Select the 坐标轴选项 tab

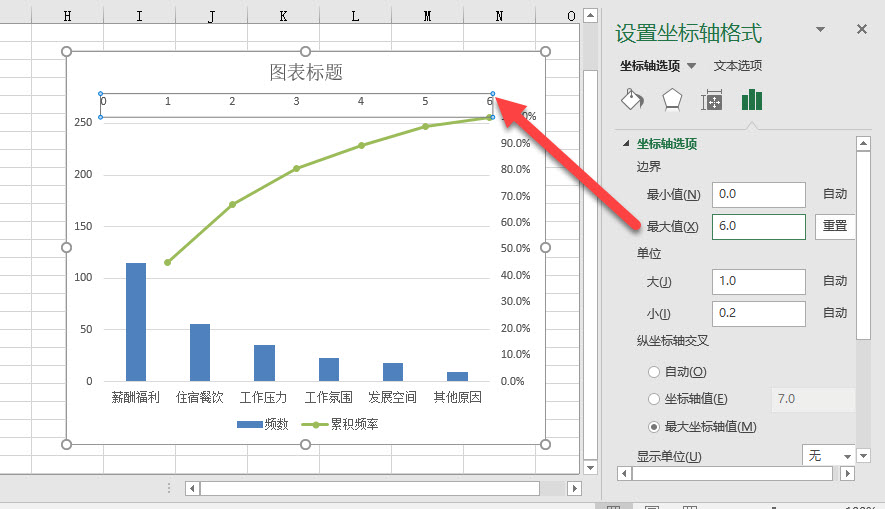(x=650, y=65)
